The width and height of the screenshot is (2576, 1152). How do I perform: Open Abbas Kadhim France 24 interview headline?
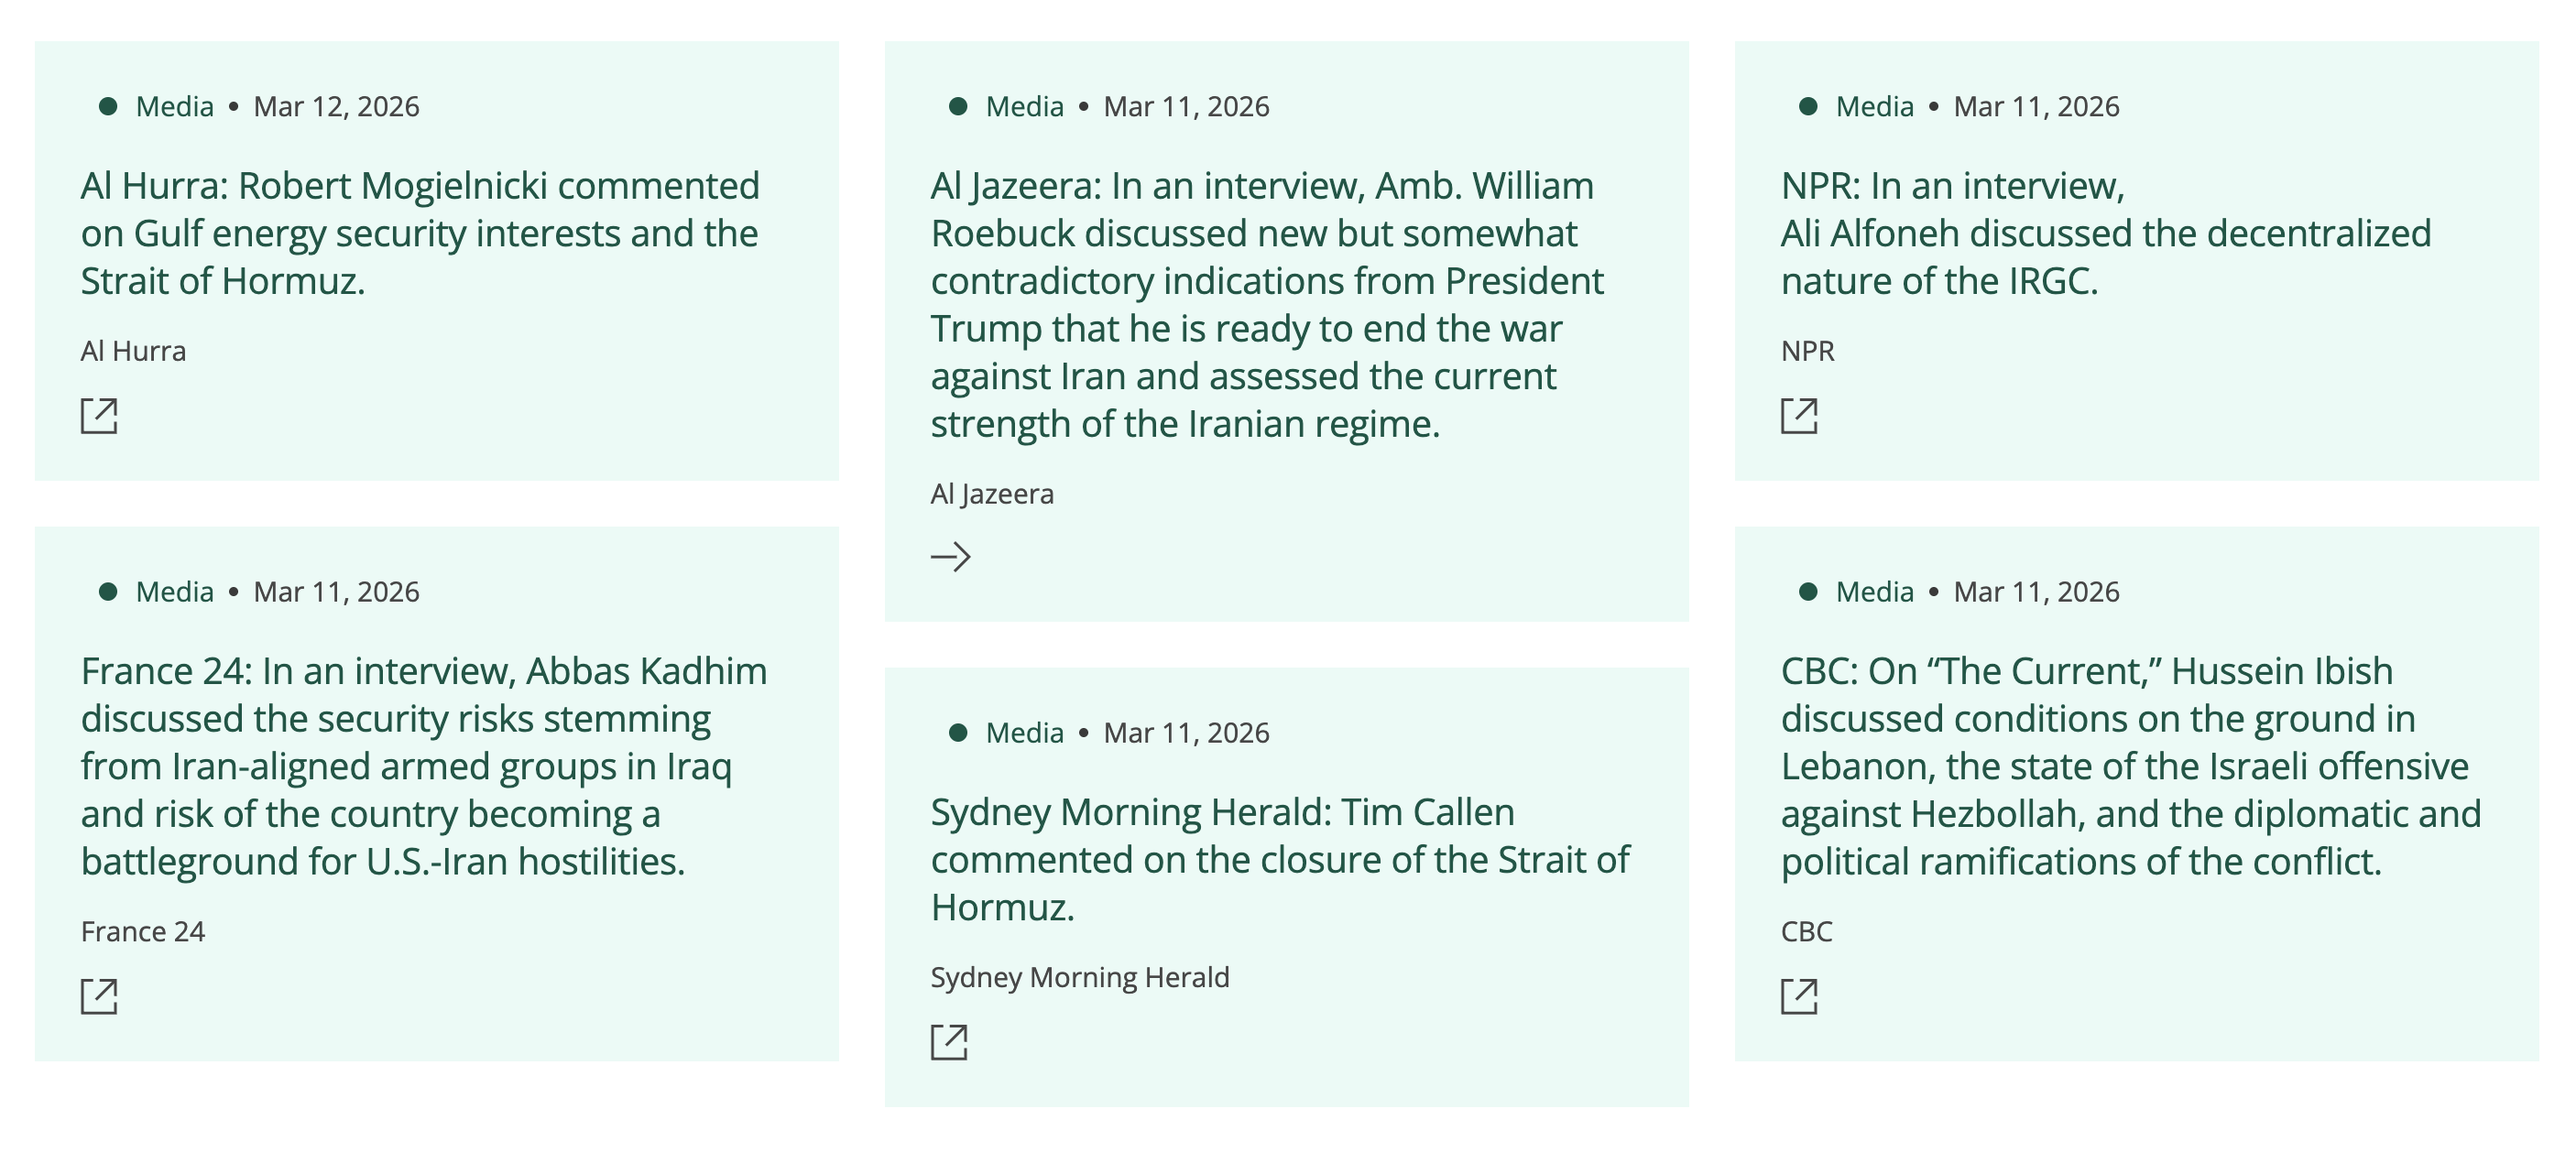tap(424, 766)
